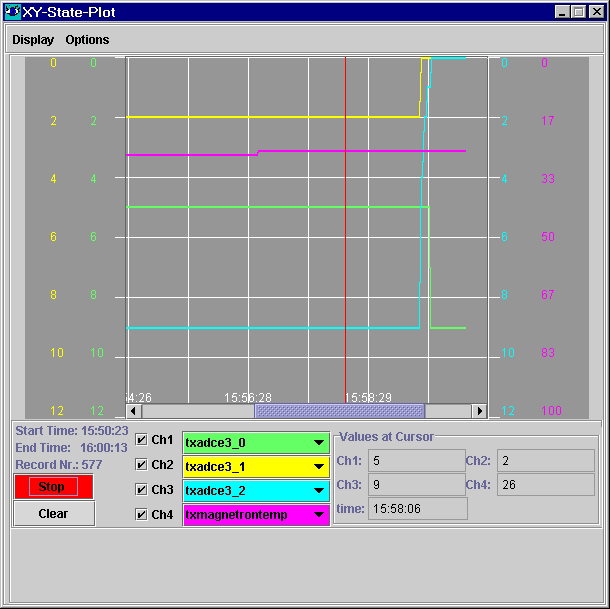
Task: Open the magenta txmagnetrontemp channel dropdown
Action: (x=256, y=515)
